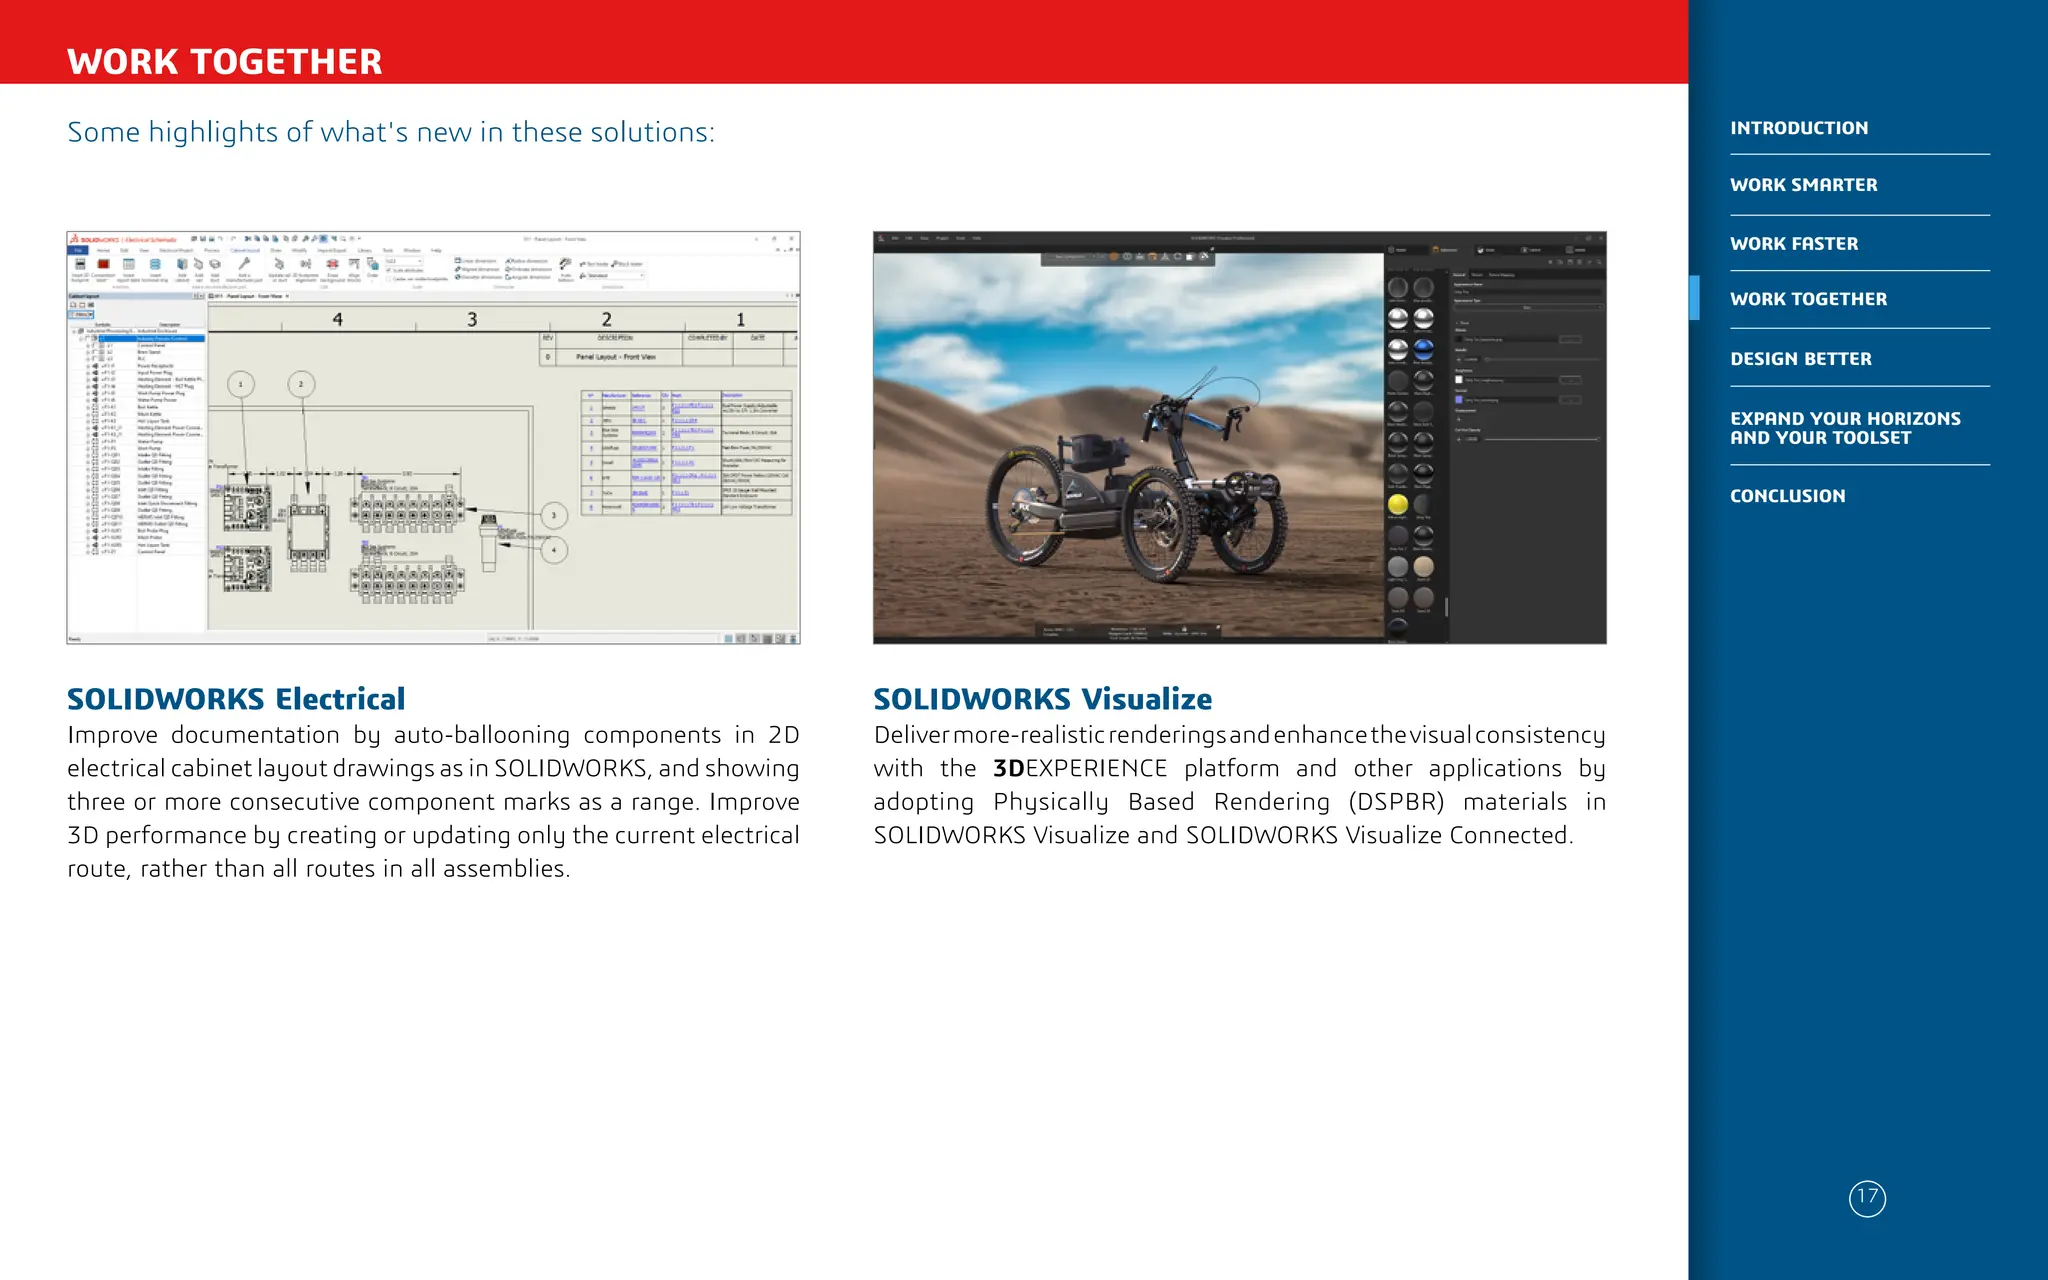Click the SOLIDWORKS Visualize heading
Image resolution: width=2048 pixels, height=1280 pixels.
1042,699
